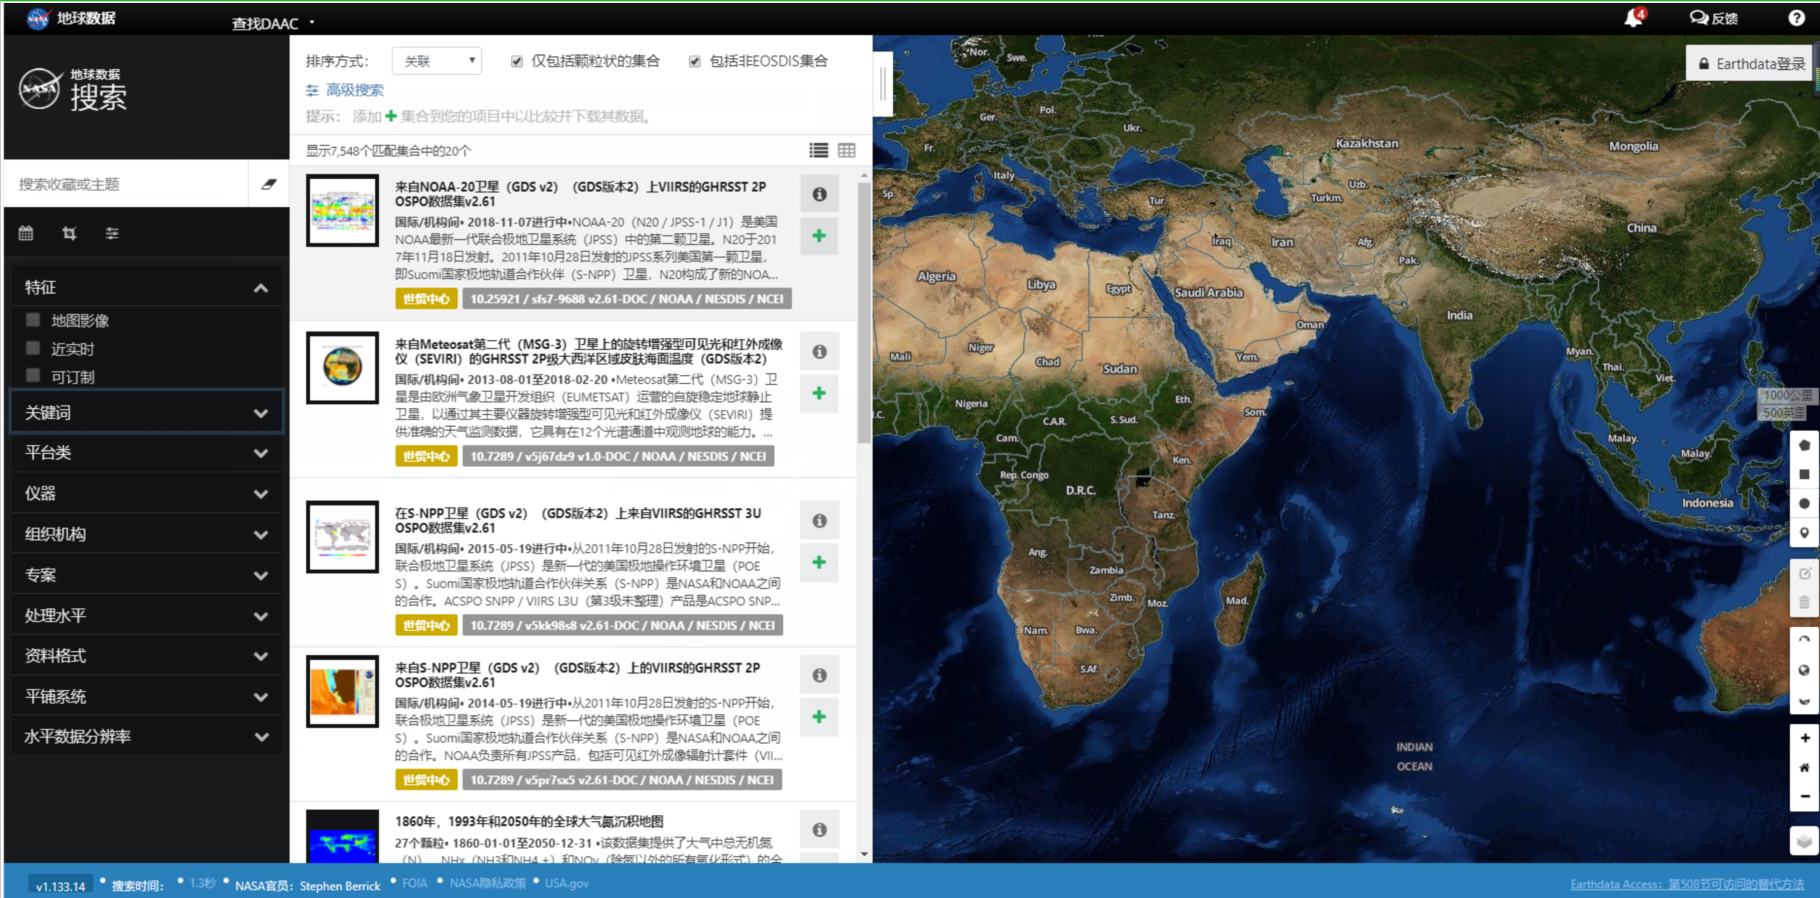Toggle the 仅包括颗粒状的集合 checkbox
The height and width of the screenshot is (898, 1820).
(x=517, y=61)
